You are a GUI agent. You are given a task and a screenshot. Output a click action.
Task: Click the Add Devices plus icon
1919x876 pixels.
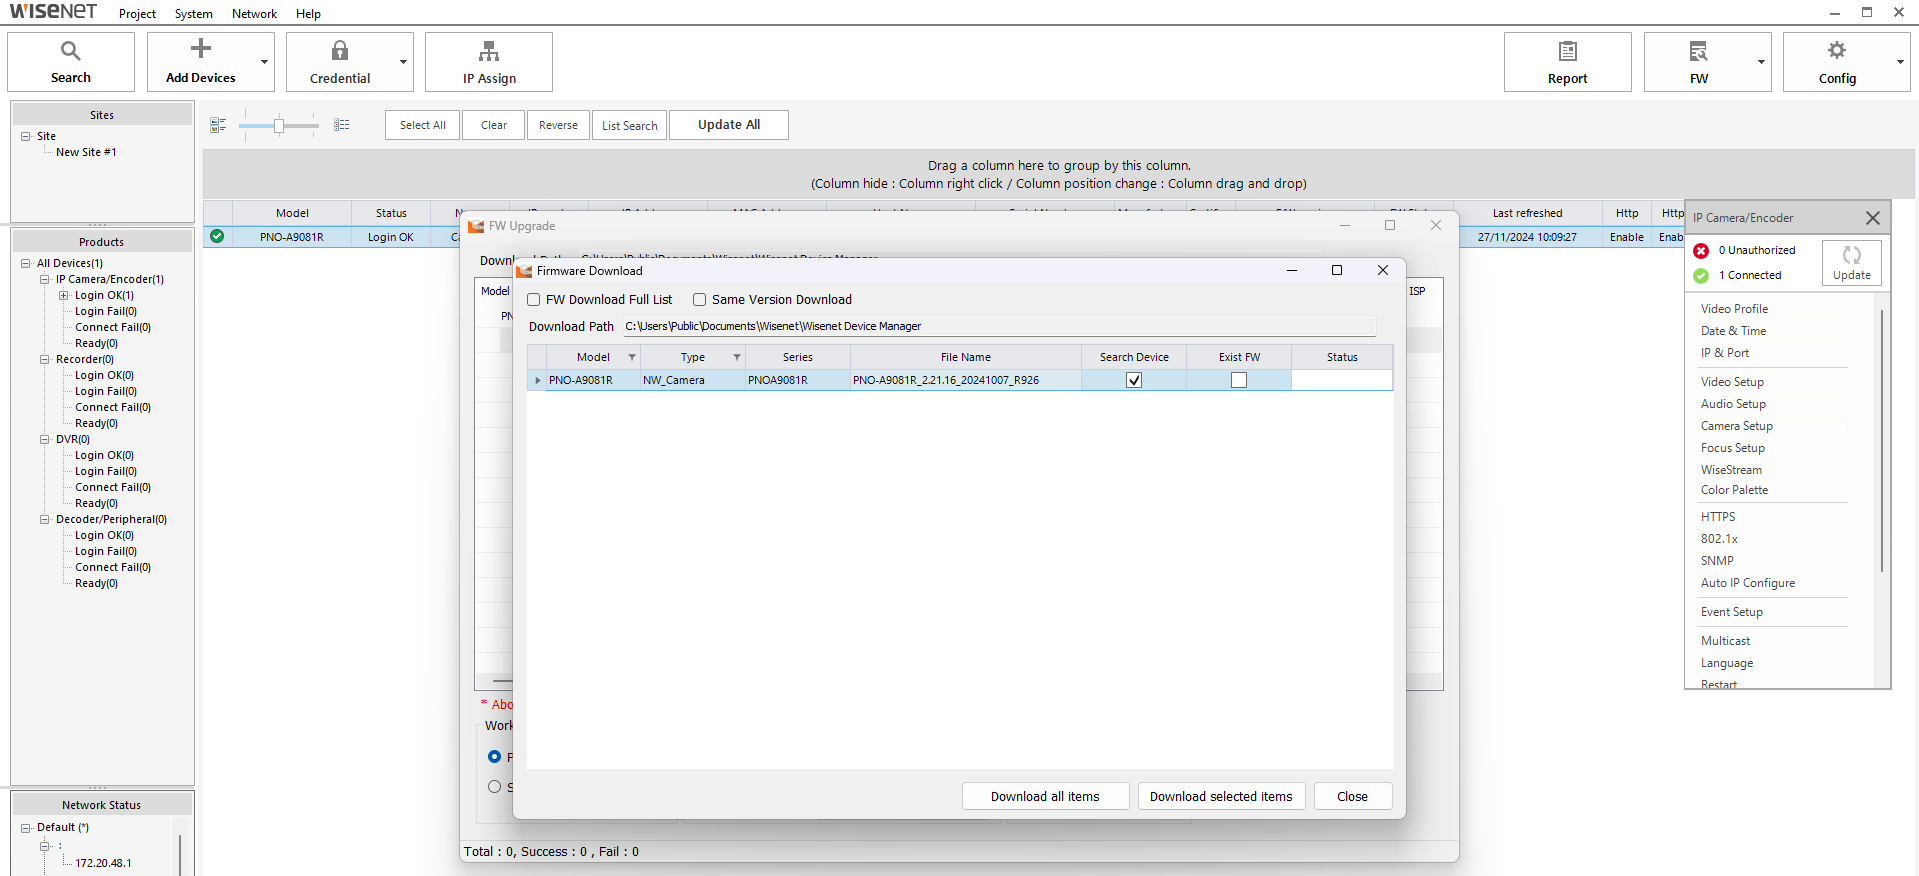point(201,48)
